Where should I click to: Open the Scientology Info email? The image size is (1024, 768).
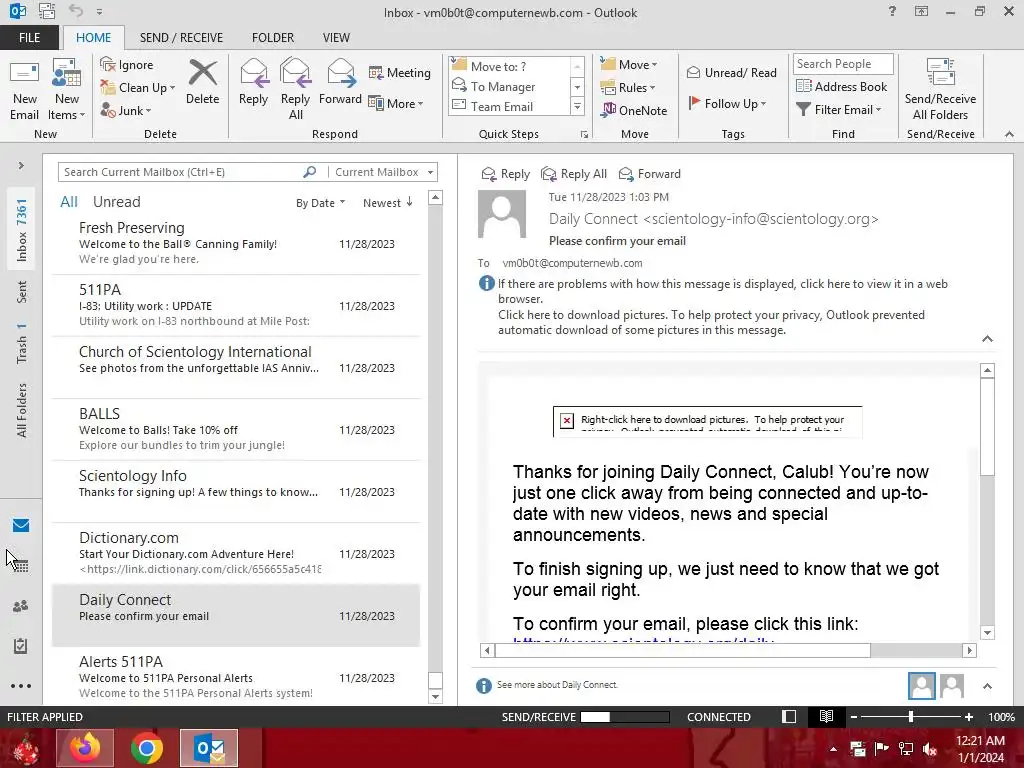(236, 492)
